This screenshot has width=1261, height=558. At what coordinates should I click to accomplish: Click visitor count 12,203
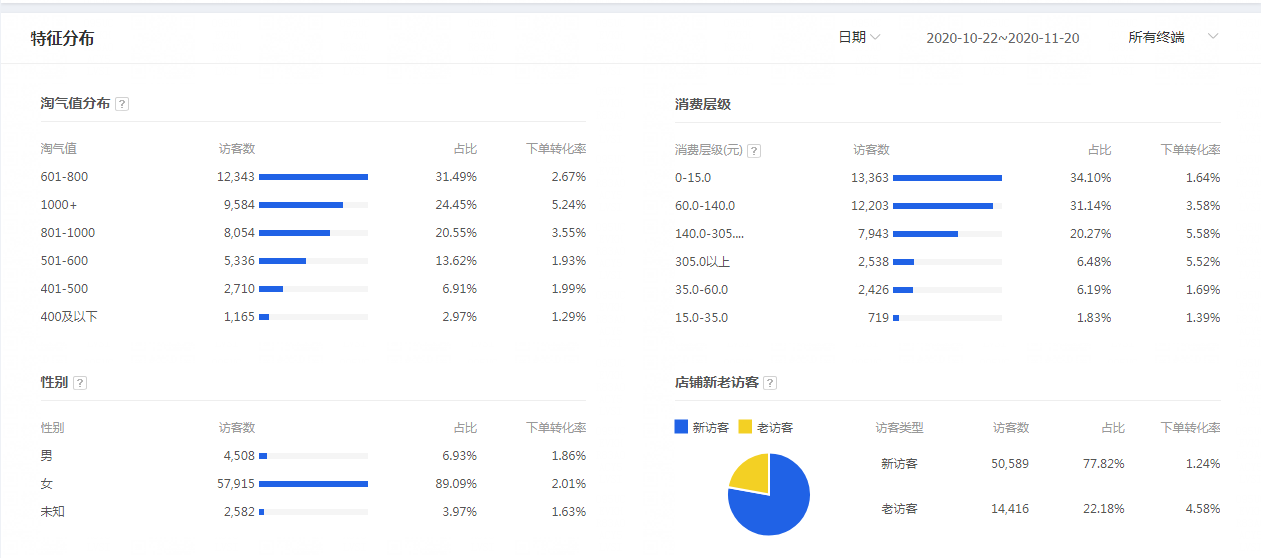pos(870,206)
